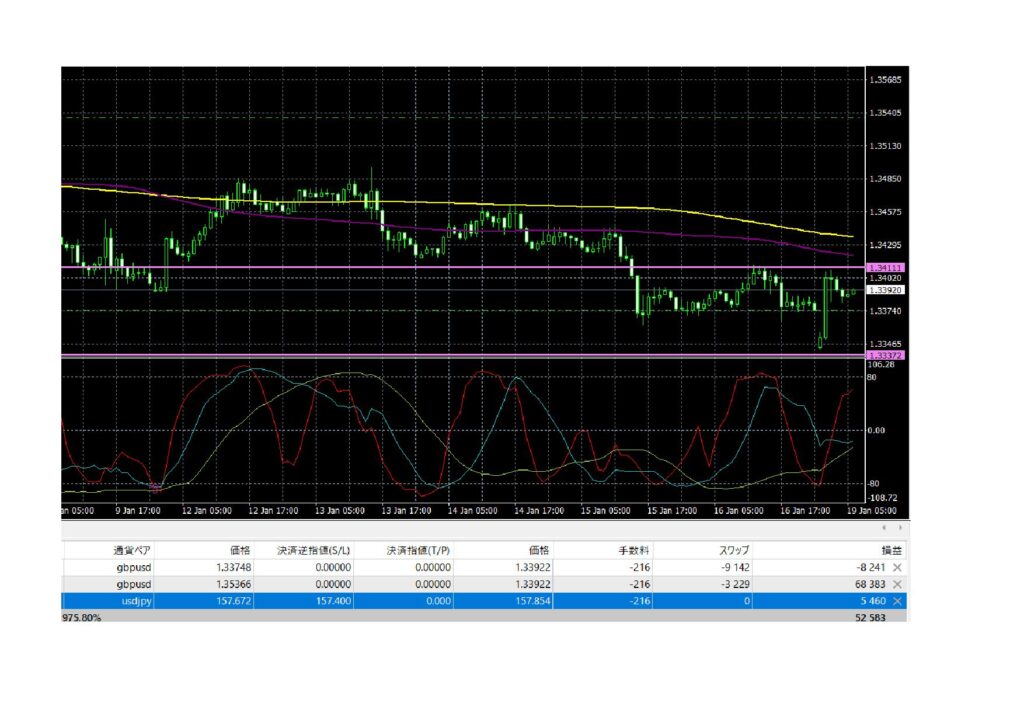Click the 157.400 stop loss cell
This screenshot has width=1024, height=724.
pyautogui.click(x=333, y=601)
